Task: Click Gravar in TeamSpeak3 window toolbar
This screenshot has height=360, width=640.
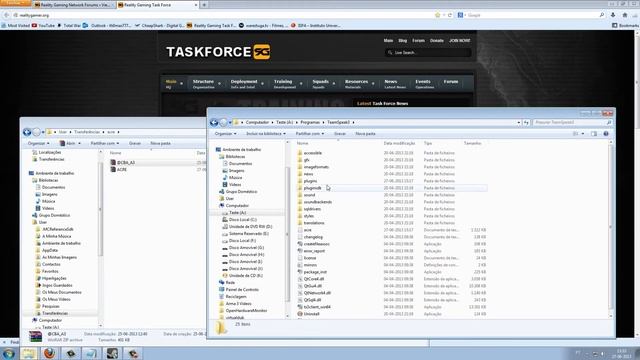Action: 340,134
